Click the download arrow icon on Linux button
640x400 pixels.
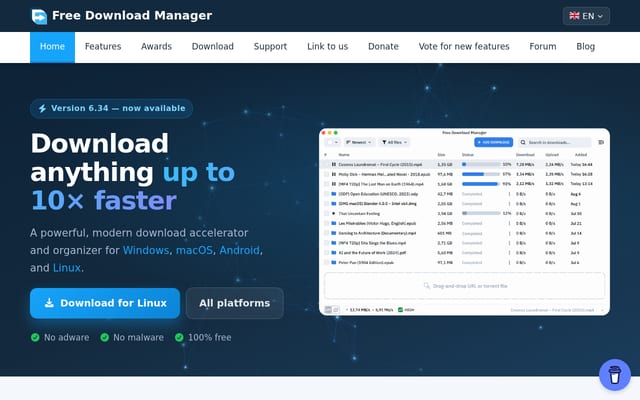coord(49,303)
